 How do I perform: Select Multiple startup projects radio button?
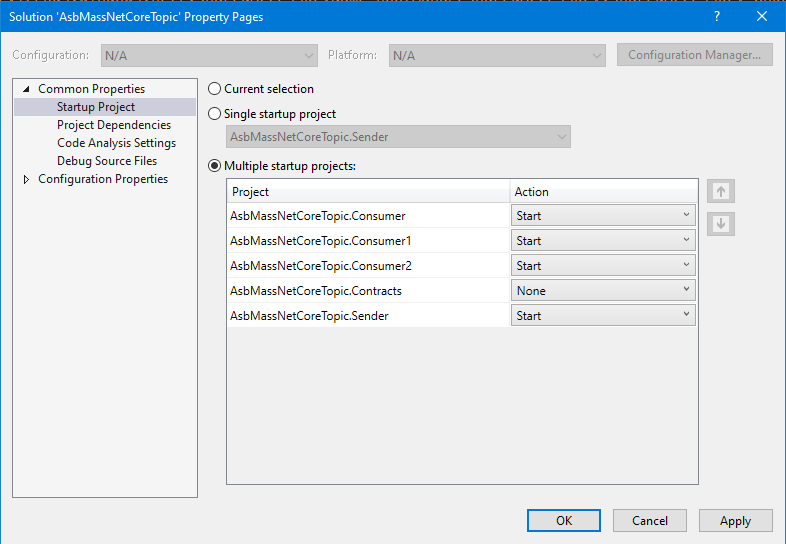click(x=215, y=166)
